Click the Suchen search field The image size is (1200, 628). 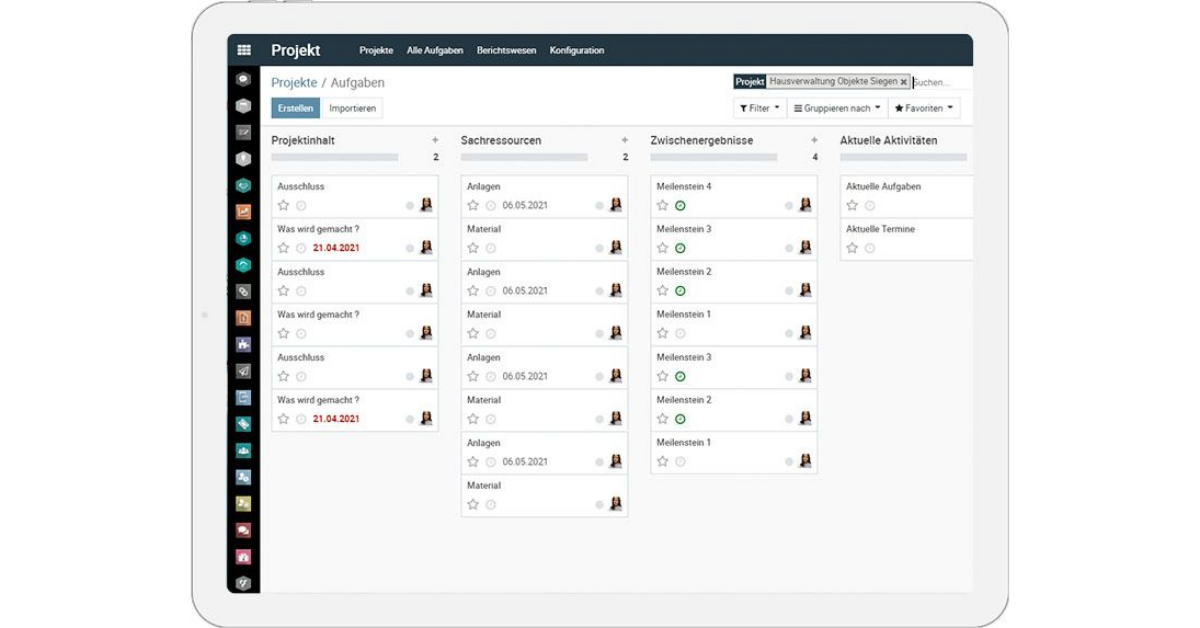(935, 82)
